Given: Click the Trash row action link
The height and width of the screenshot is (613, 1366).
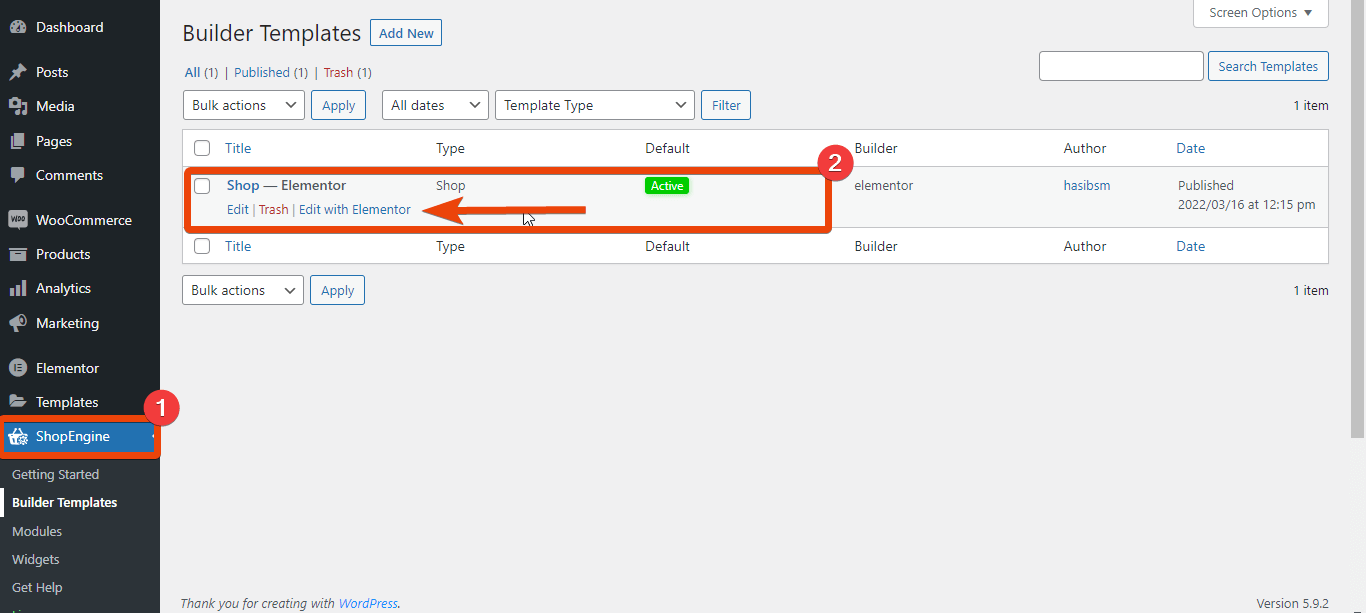Looking at the screenshot, I should (273, 209).
